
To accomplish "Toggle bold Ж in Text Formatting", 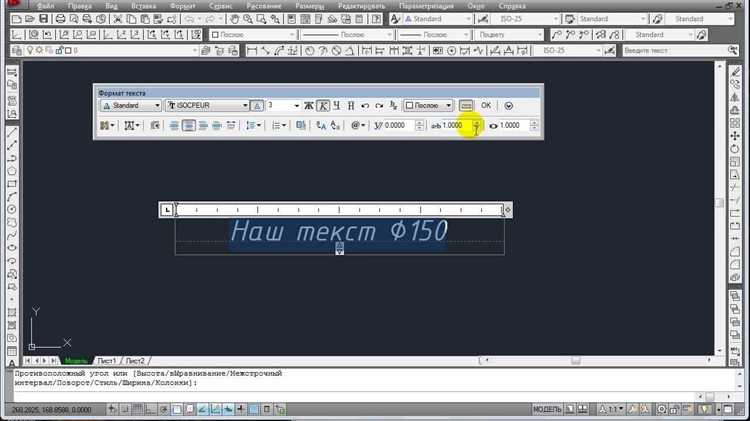I will pos(309,106).
